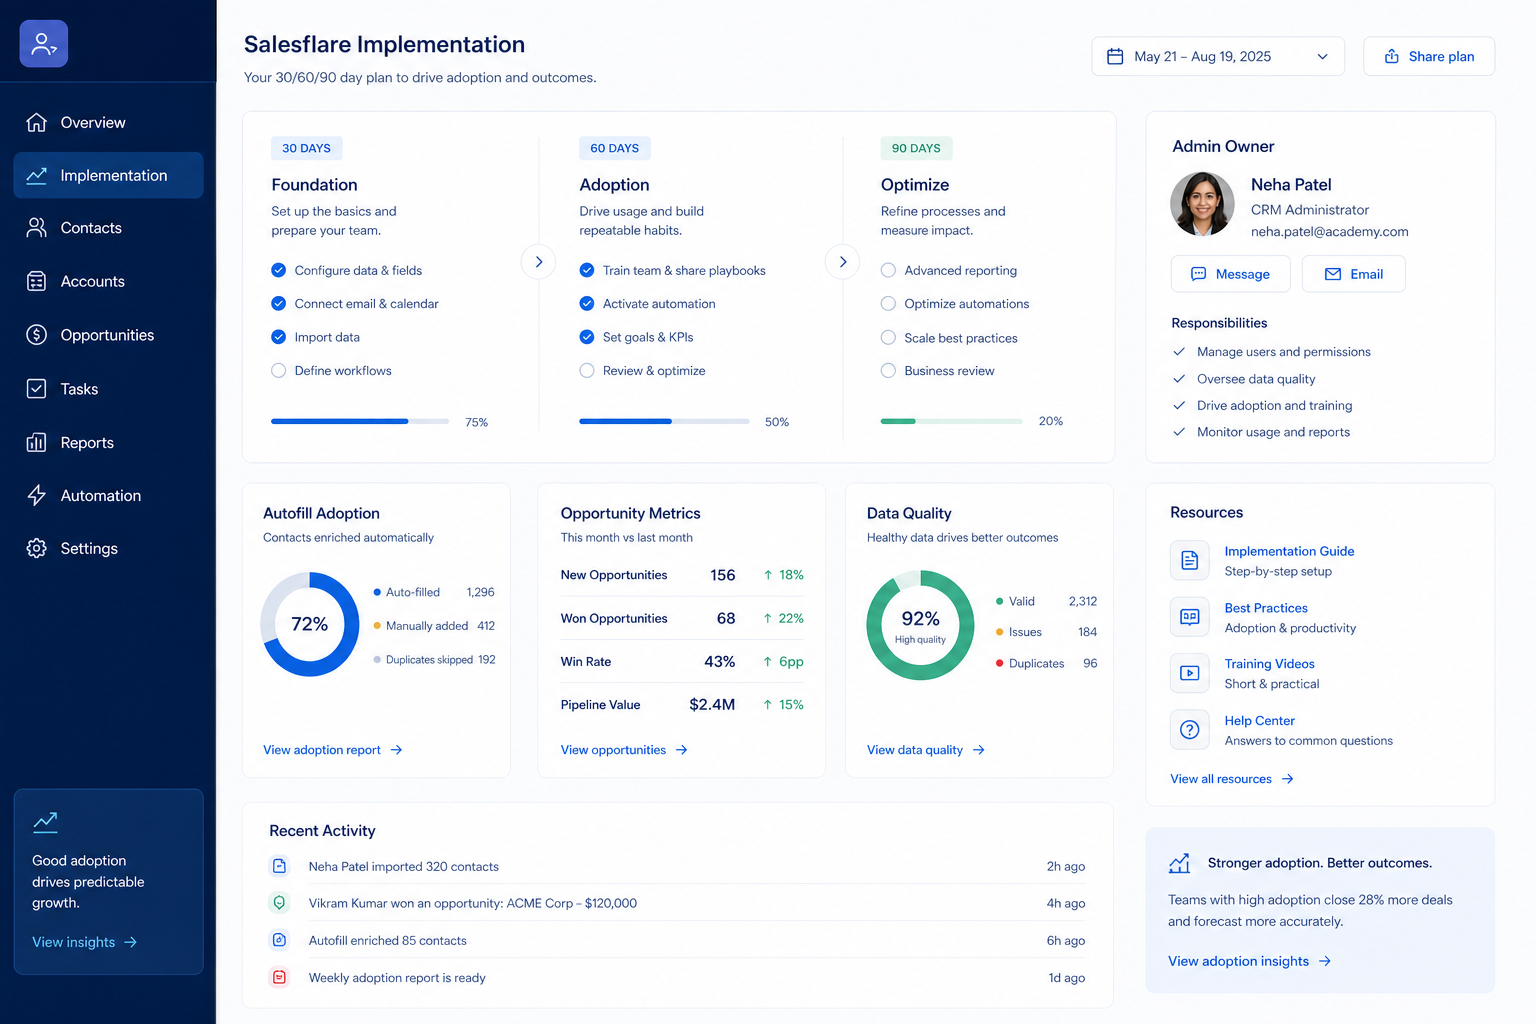
Task: Click arrow icon next to View adoption report
Action: click(x=396, y=750)
